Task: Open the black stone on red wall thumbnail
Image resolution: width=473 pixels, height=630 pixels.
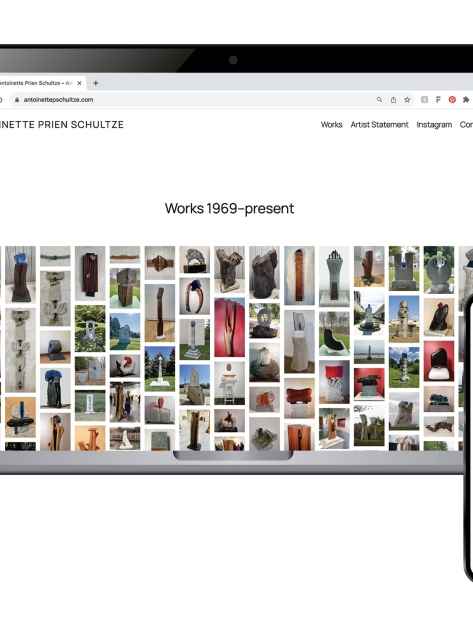Action: (438, 362)
